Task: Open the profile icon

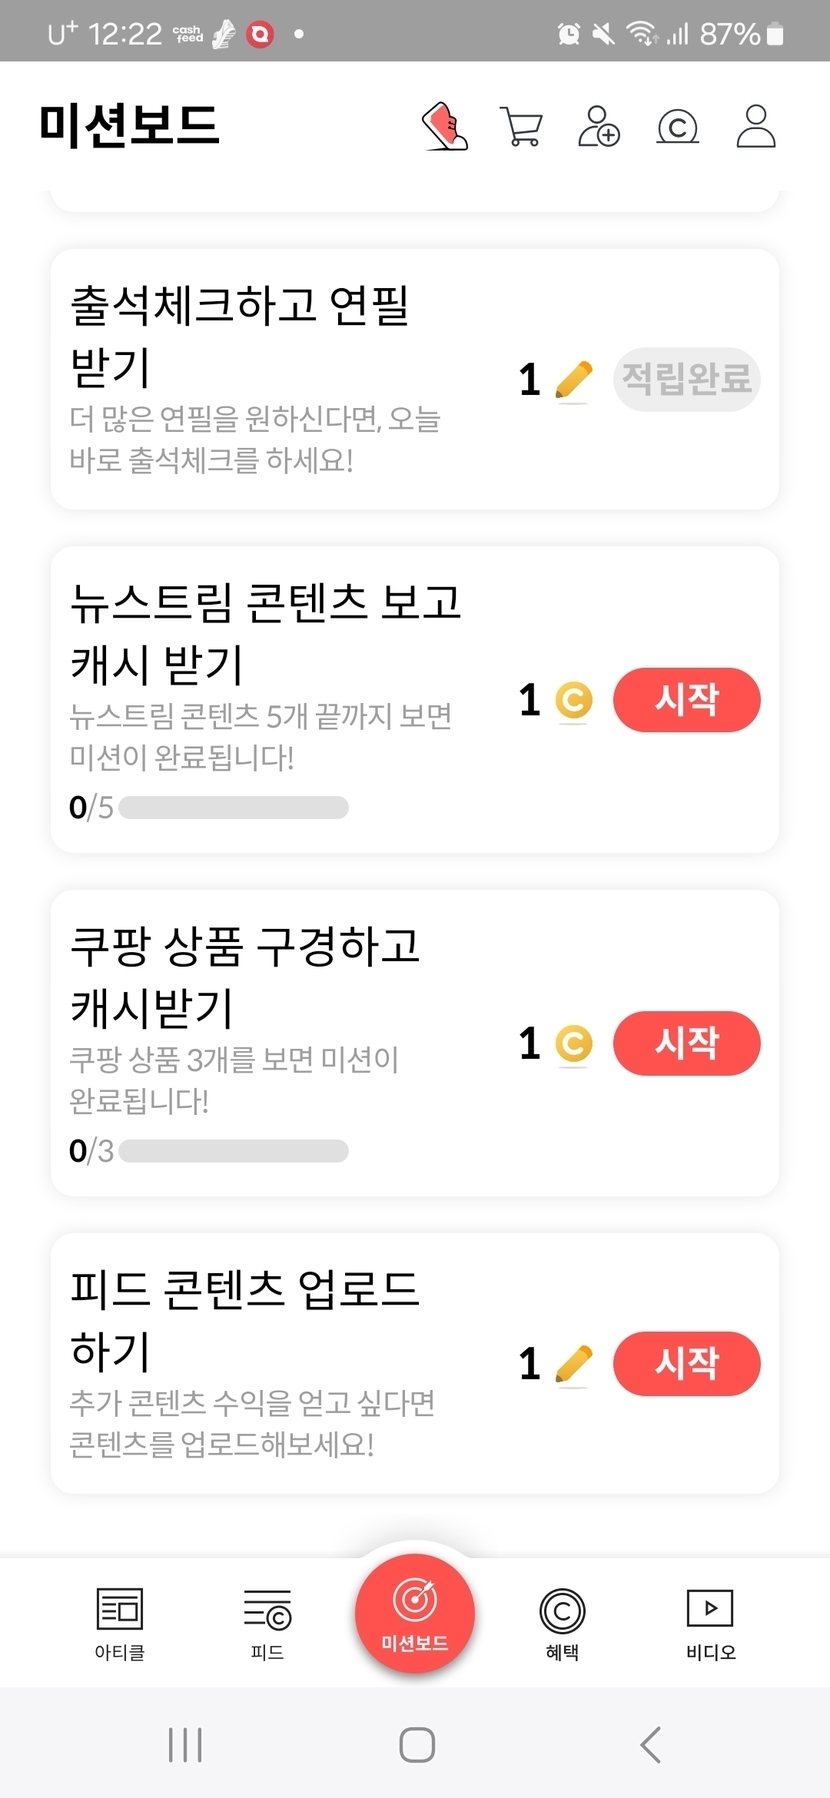Action: coord(756,127)
